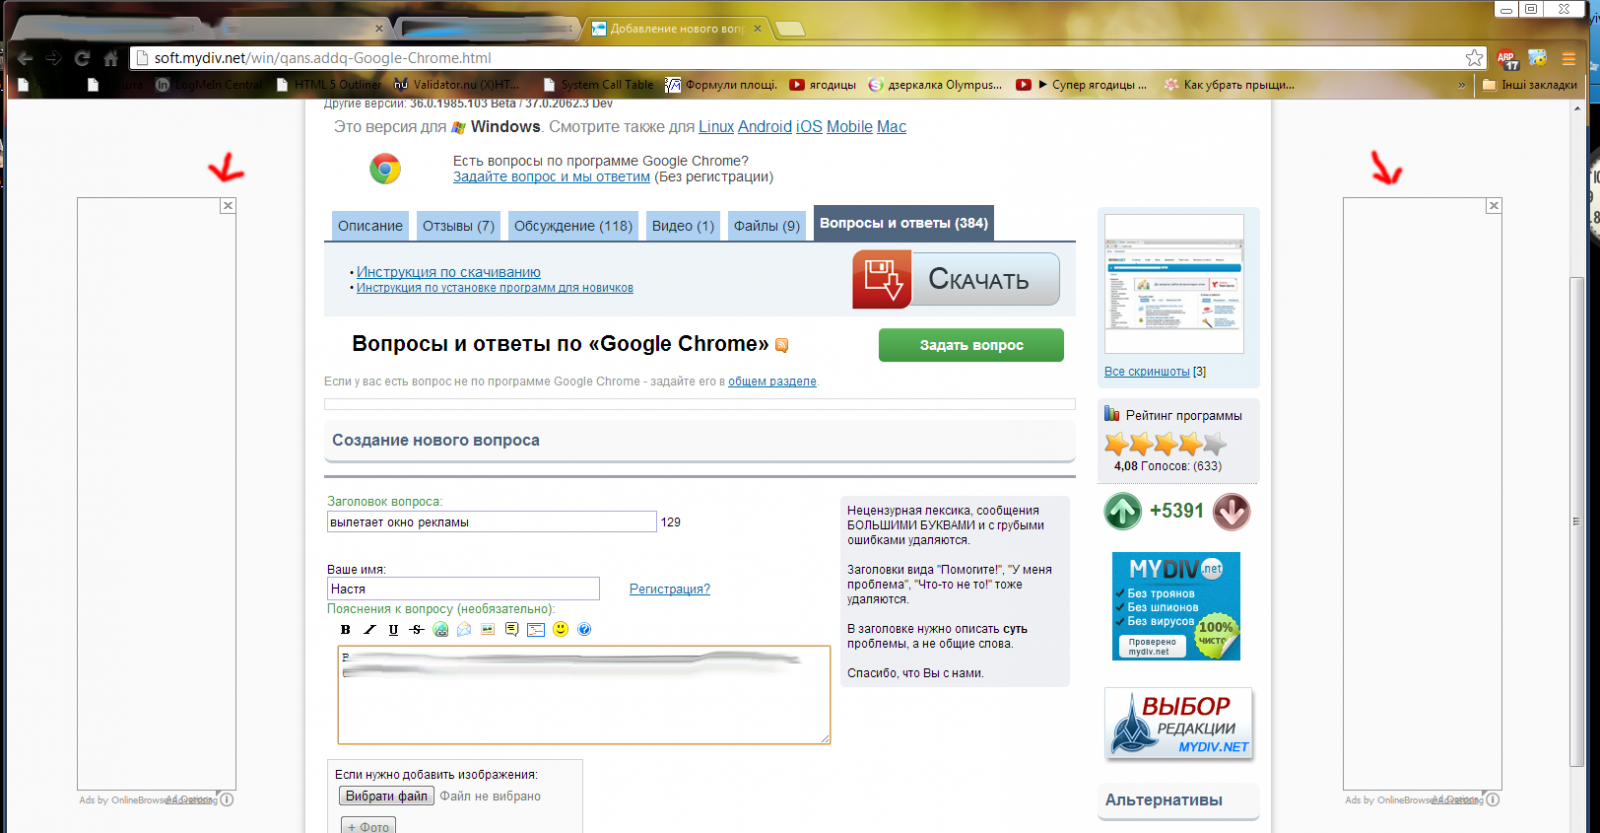This screenshot has height=833, width=1600.
Task: Insert a code block via editor icon
Action: [536, 630]
